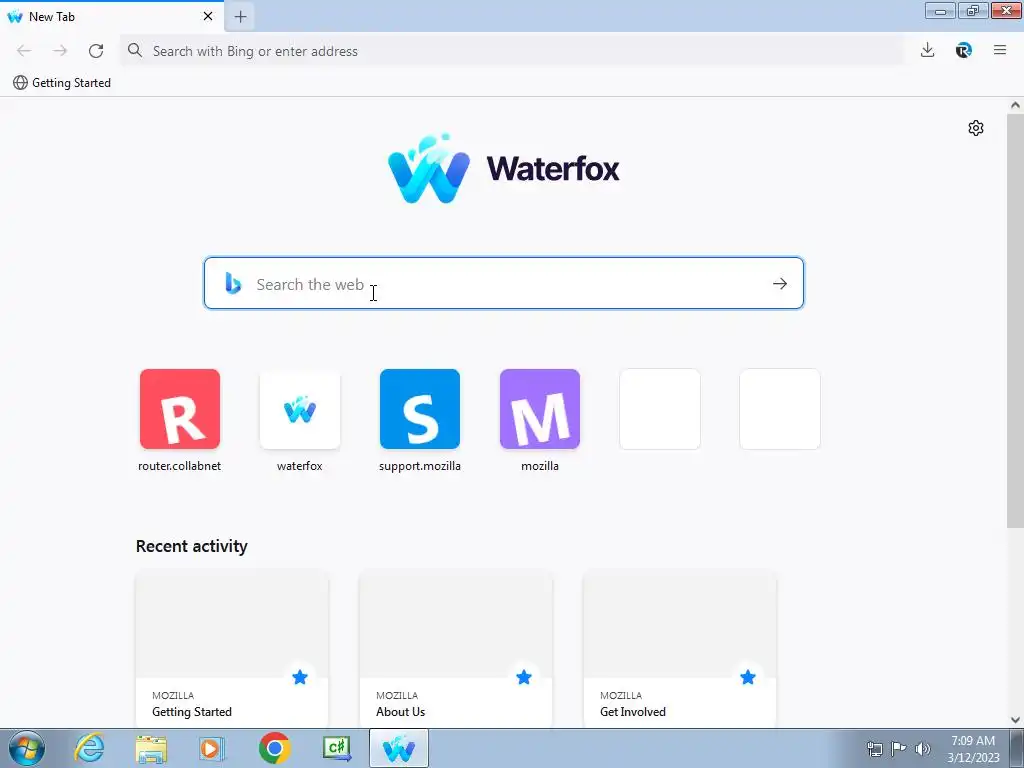Open the Get Involved activity card
1024x768 pixels.
[680, 650]
